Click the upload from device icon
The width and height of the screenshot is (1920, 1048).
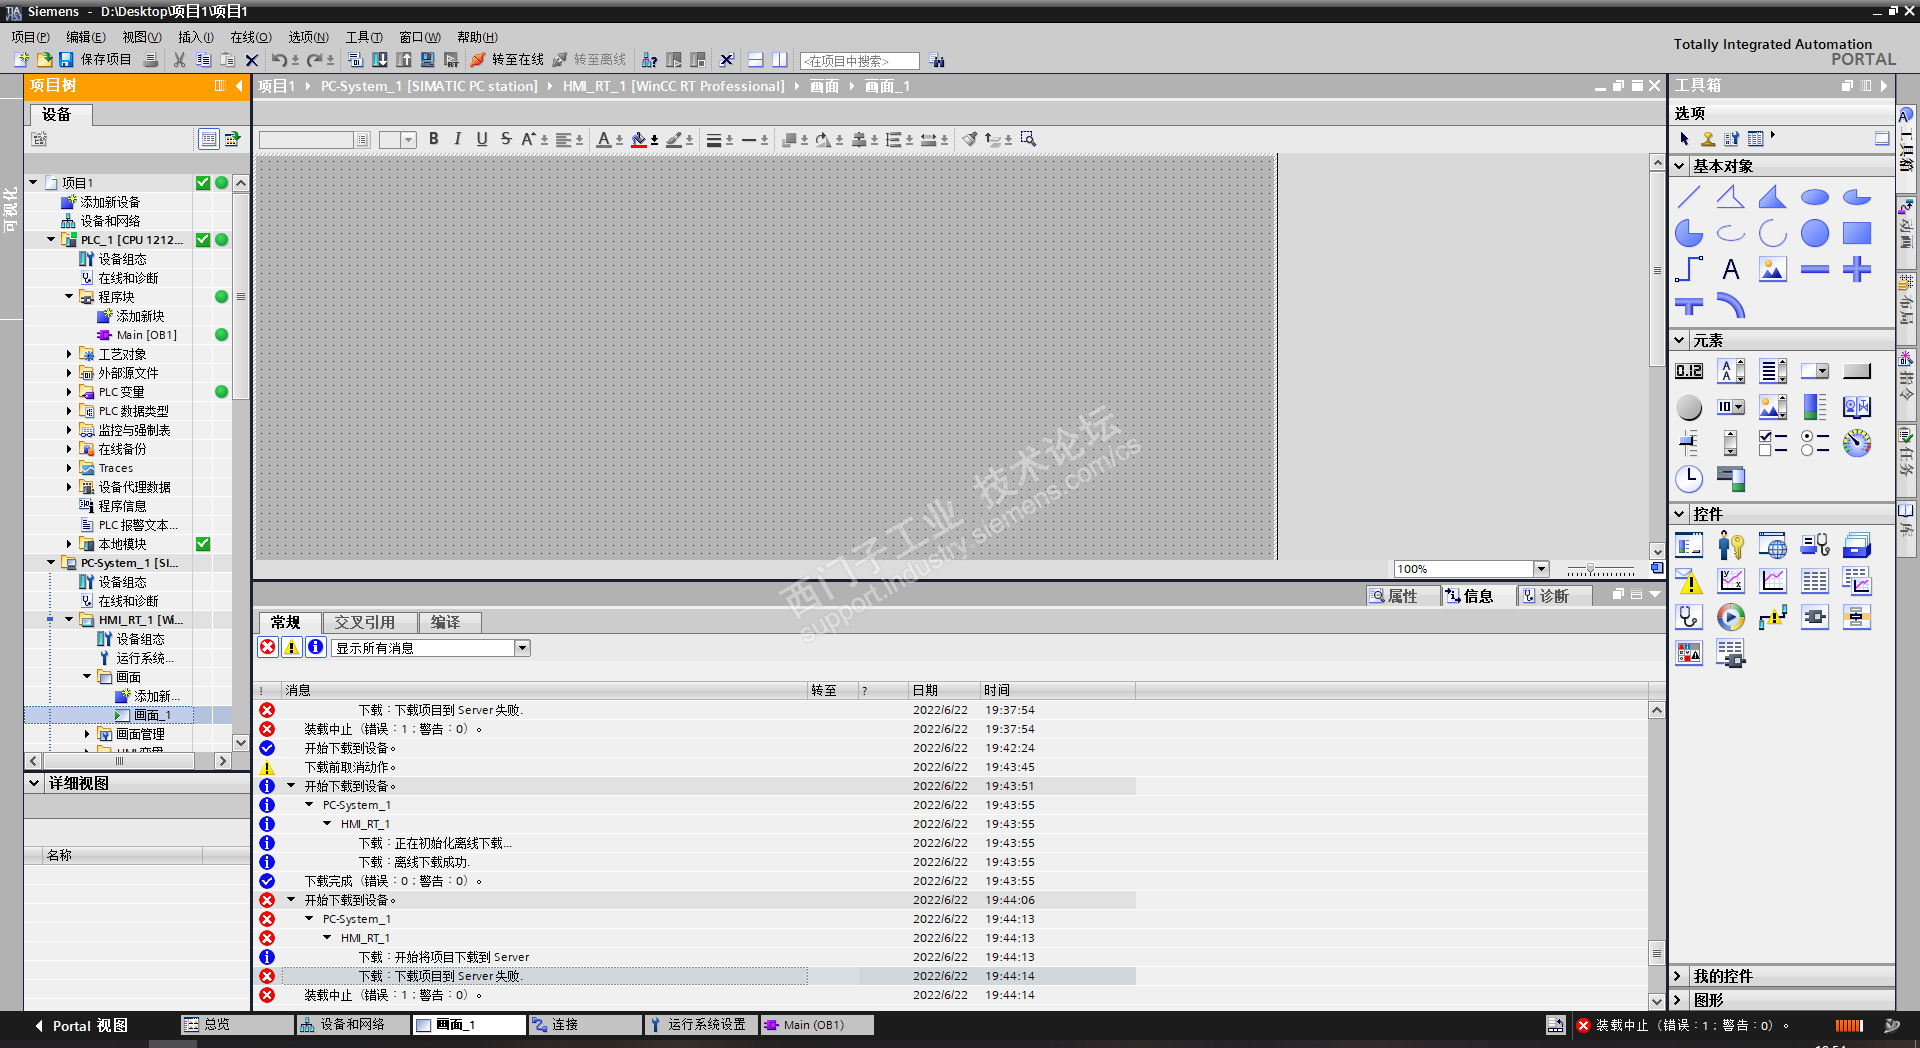(x=403, y=60)
